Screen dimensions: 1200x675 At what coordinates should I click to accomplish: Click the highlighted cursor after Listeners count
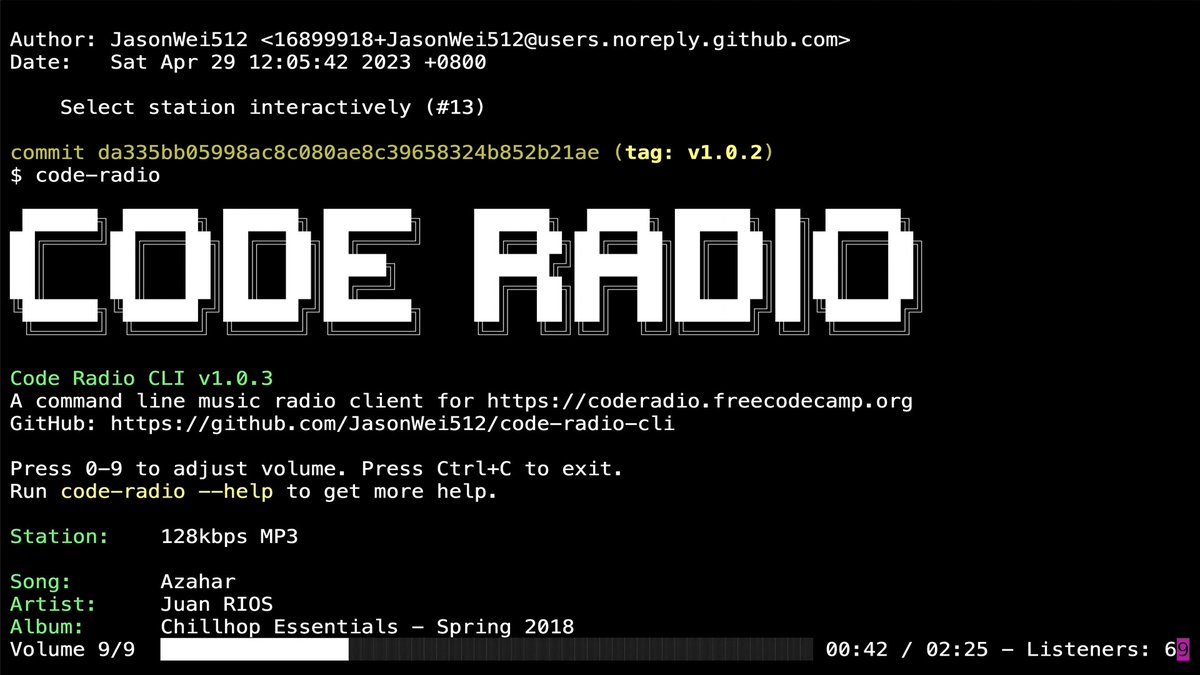tap(1183, 650)
